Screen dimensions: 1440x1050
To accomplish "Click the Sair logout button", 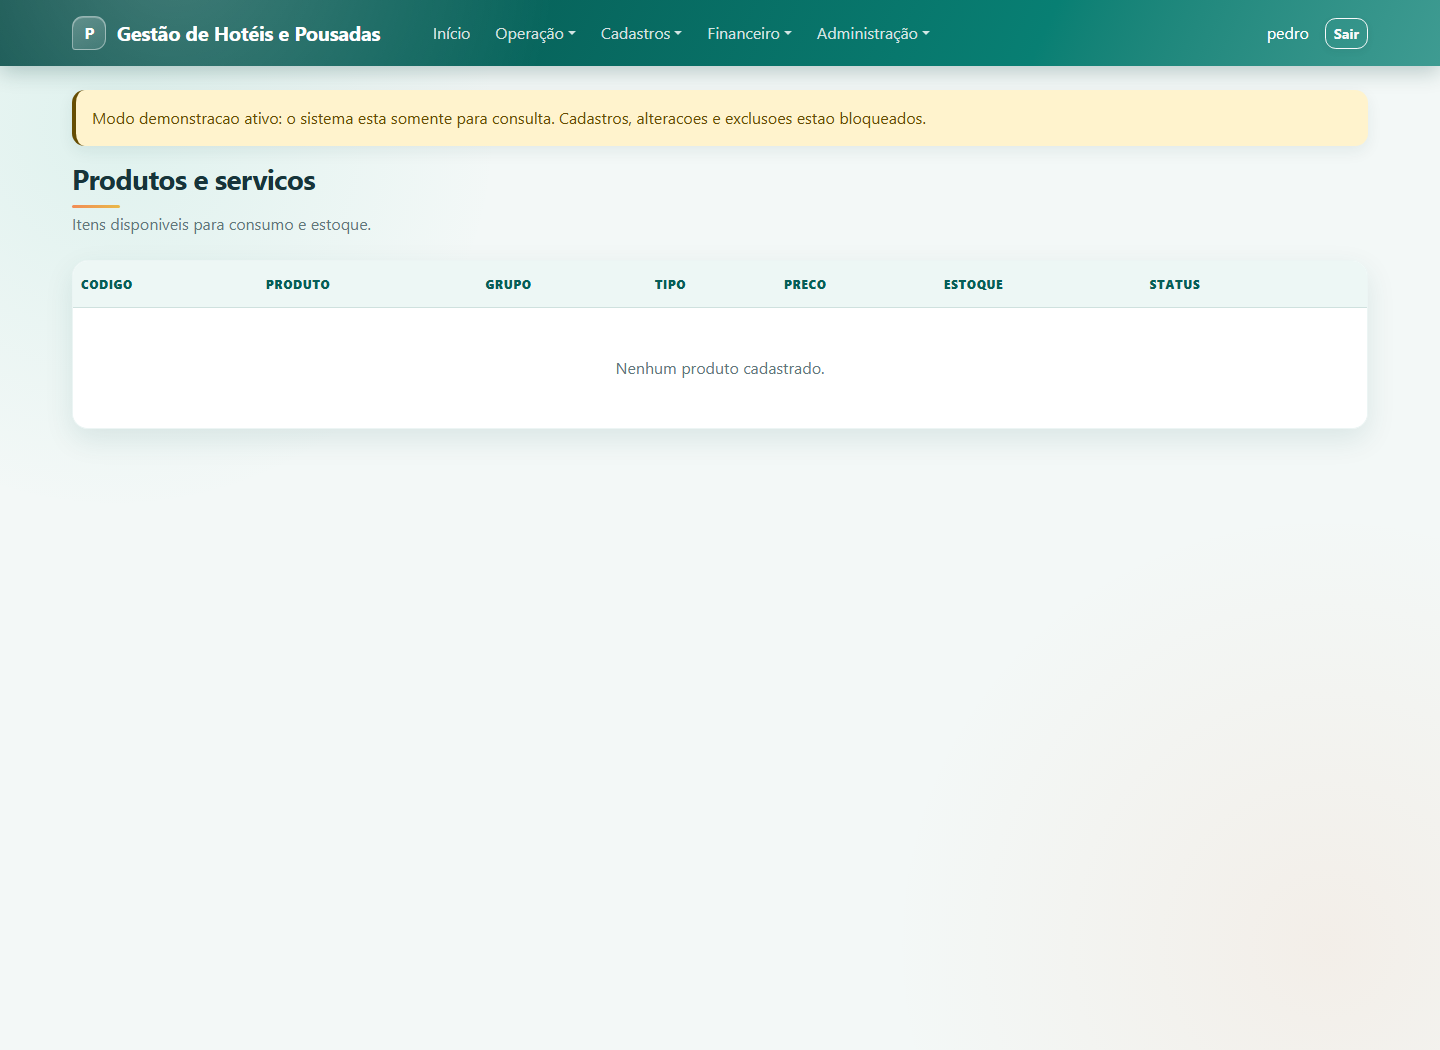I will click(x=1346, y=33).
